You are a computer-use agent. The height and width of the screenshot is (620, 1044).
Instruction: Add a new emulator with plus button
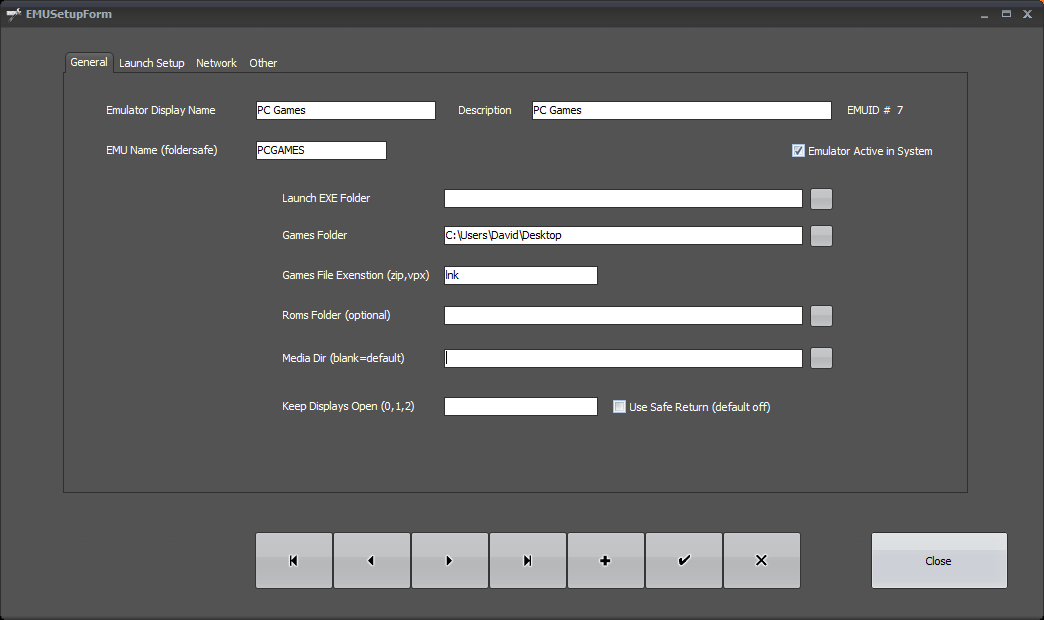pos(605,560)
